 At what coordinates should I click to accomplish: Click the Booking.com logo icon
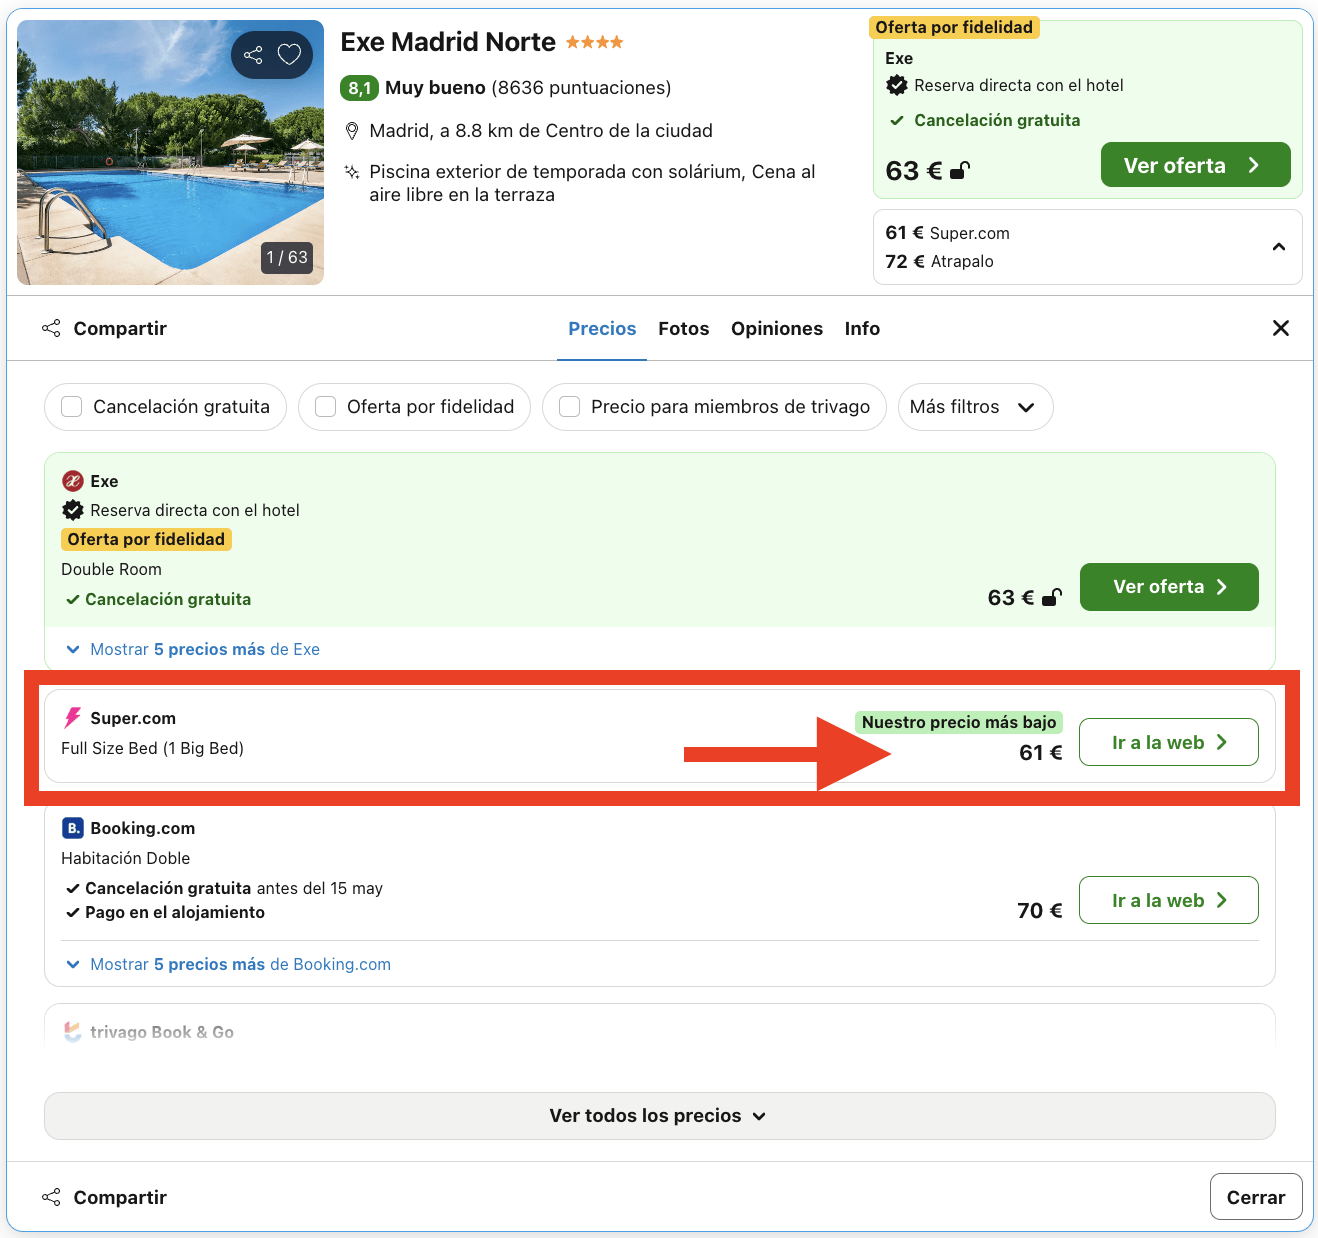click(72, 828)
